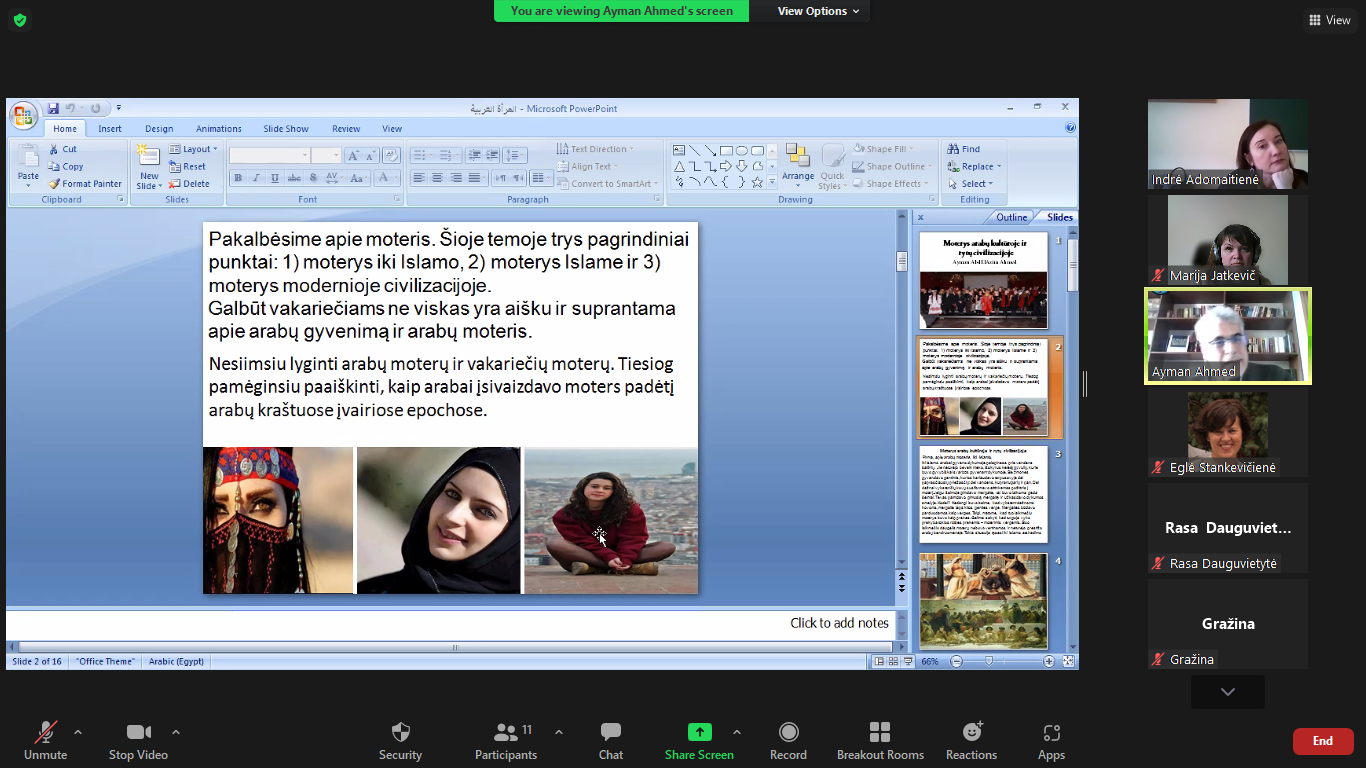Expand the View Options dropdown
Image resolution: width=1366 pixels, height=768 pixels.
pos(818,11)
